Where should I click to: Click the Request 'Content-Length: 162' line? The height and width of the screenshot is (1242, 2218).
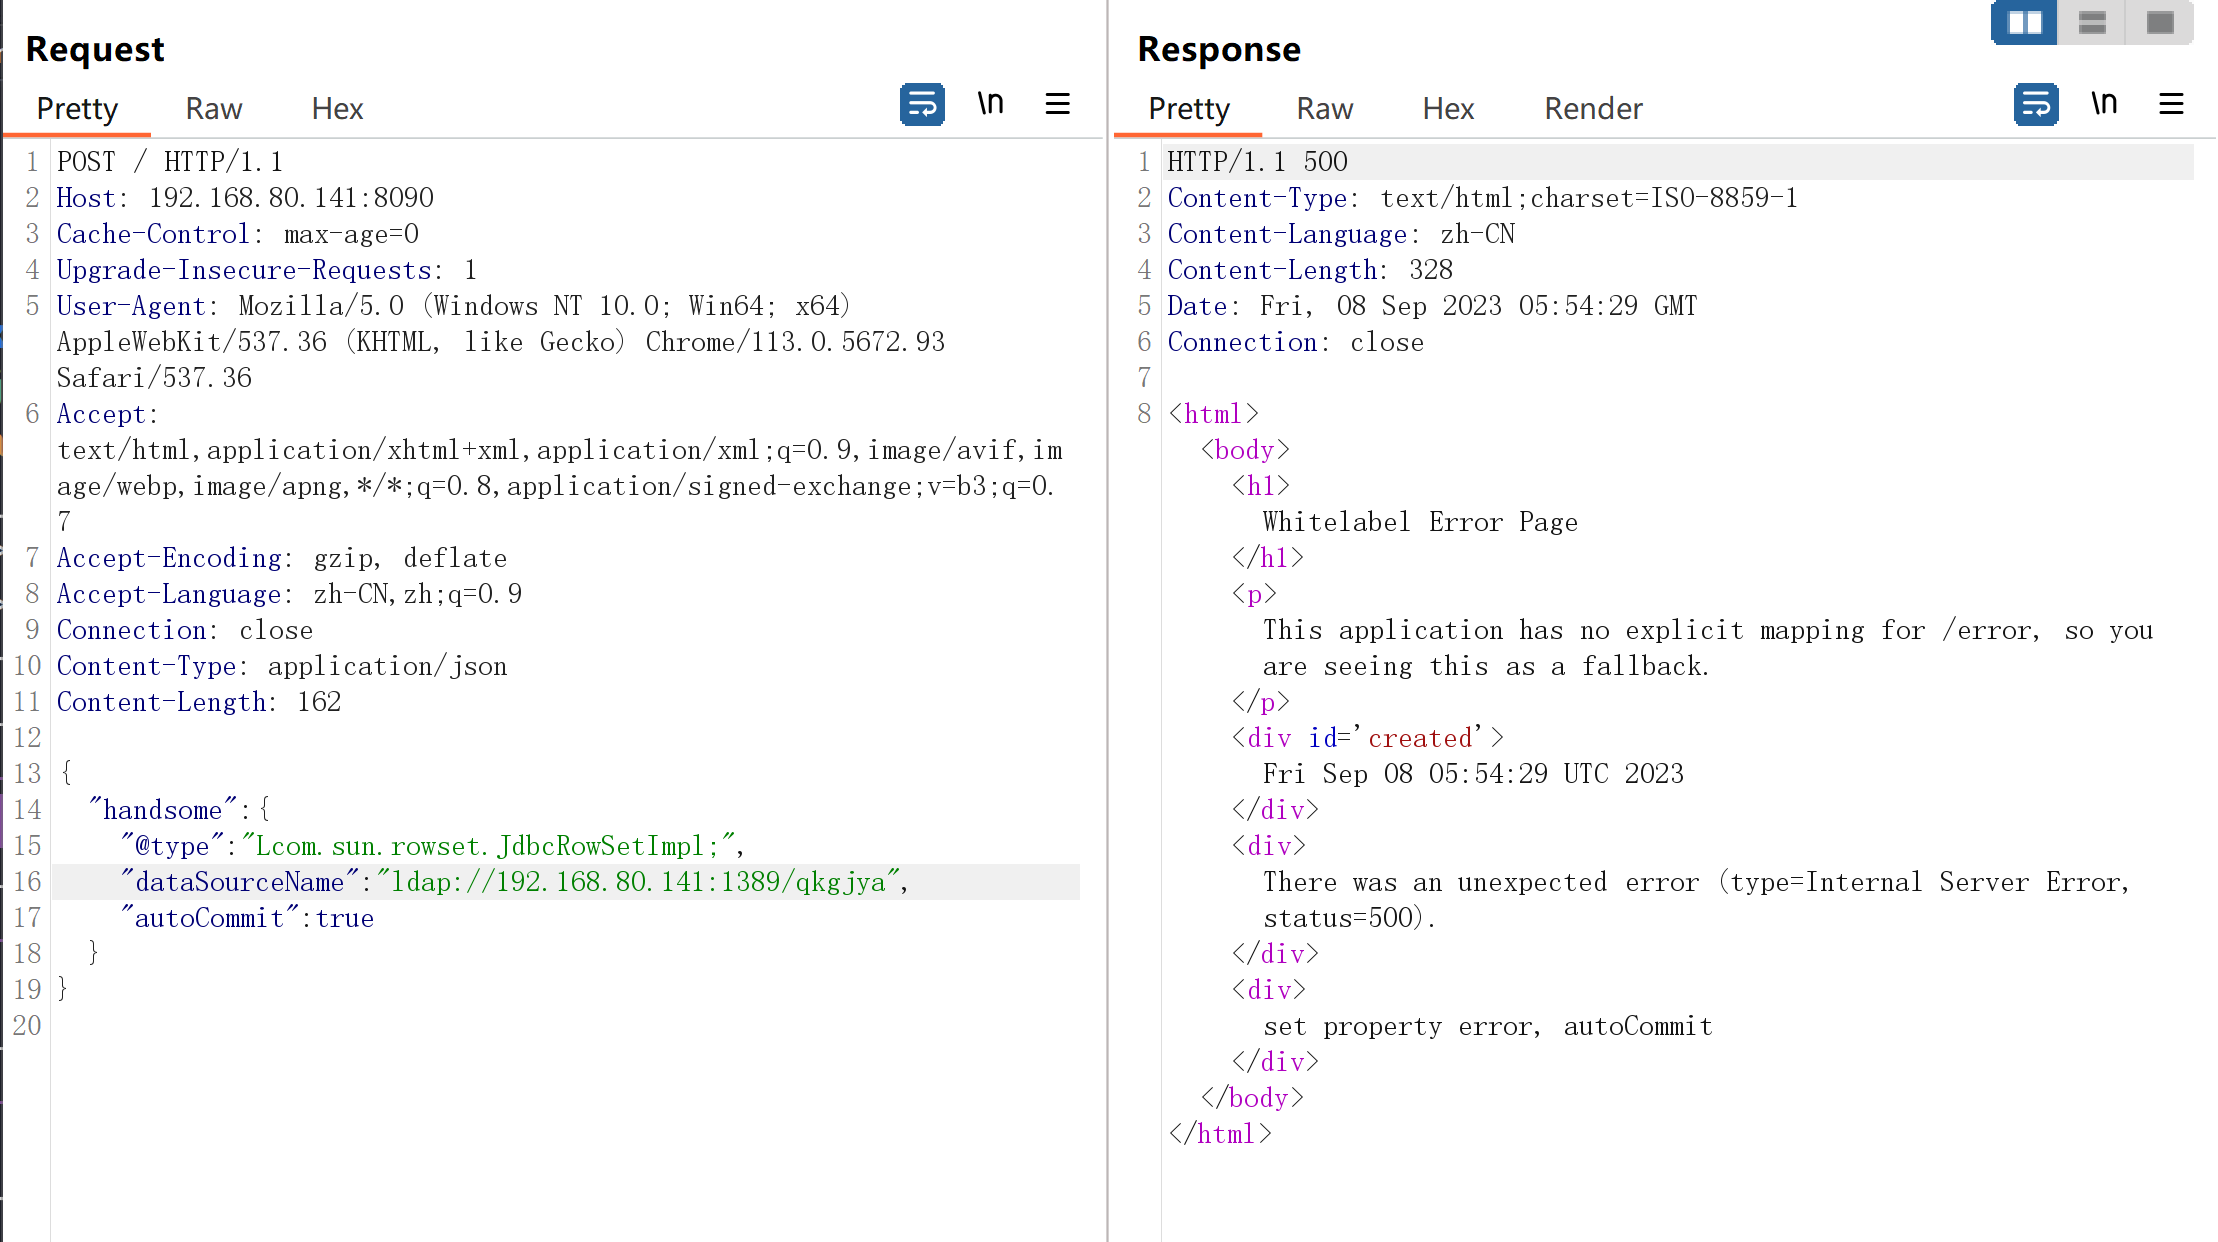199,702
